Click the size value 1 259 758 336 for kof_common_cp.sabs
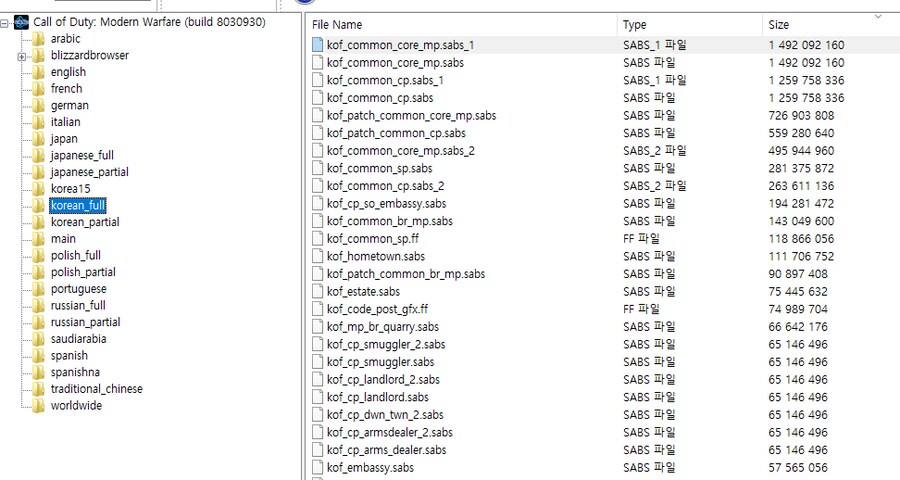The height and width of the screenshot is (480, 900). [x=806, y=98]
